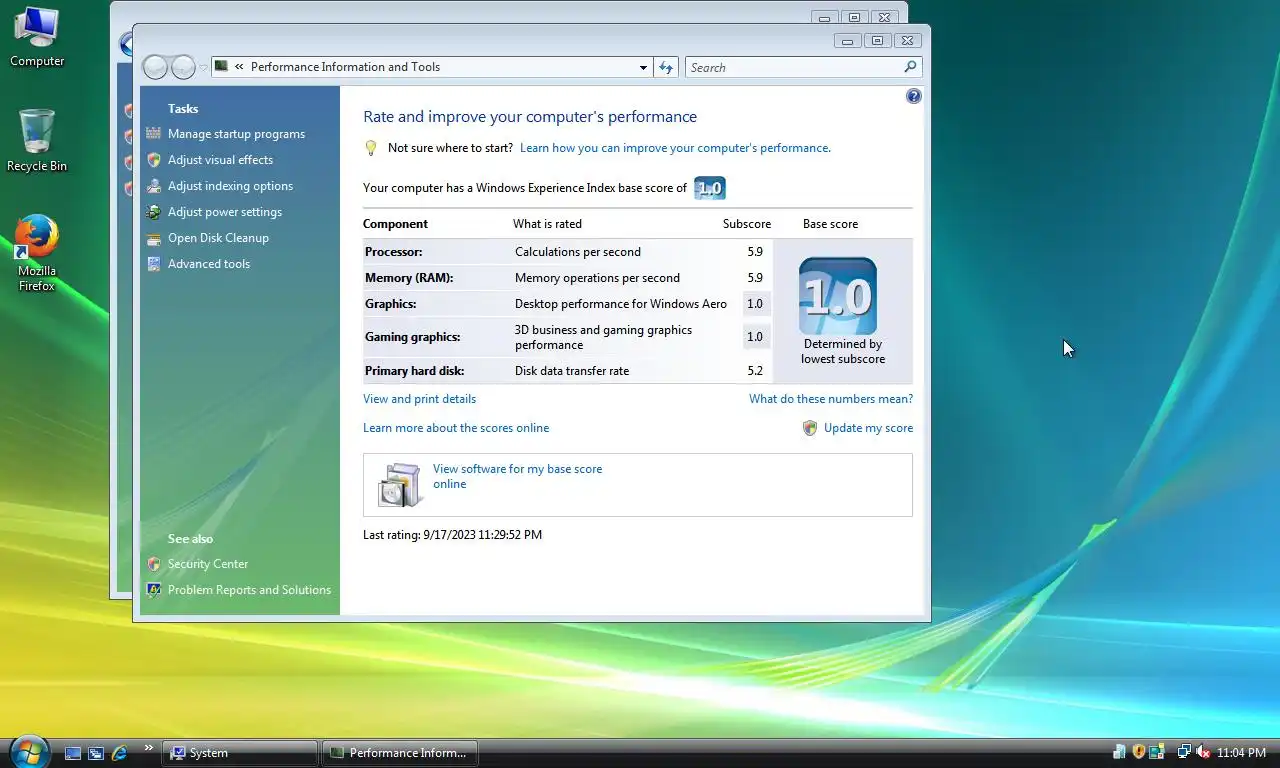Click the Adjust power settings icon
The width and height of the screenshot is (1280, 768).
[153, 212]
